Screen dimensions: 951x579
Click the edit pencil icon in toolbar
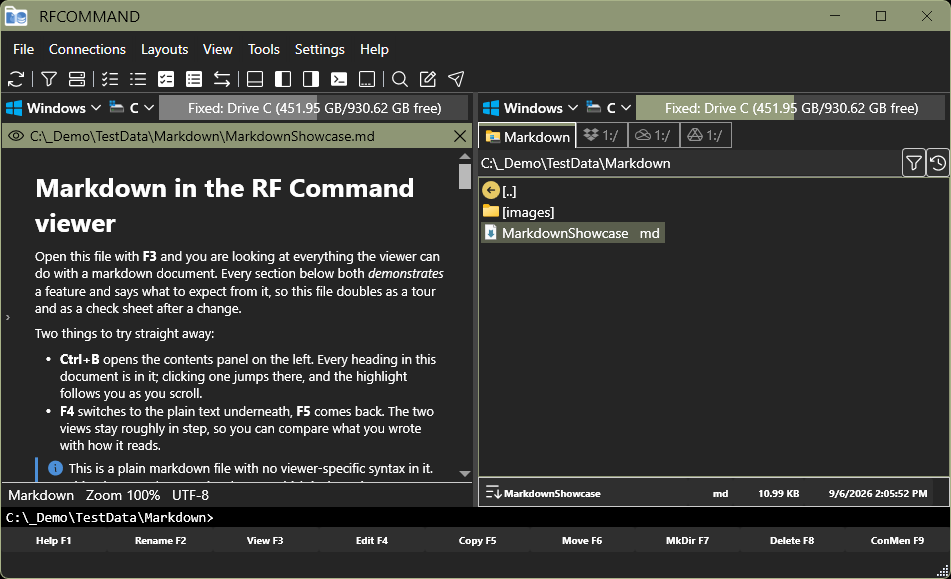(428, 79)
